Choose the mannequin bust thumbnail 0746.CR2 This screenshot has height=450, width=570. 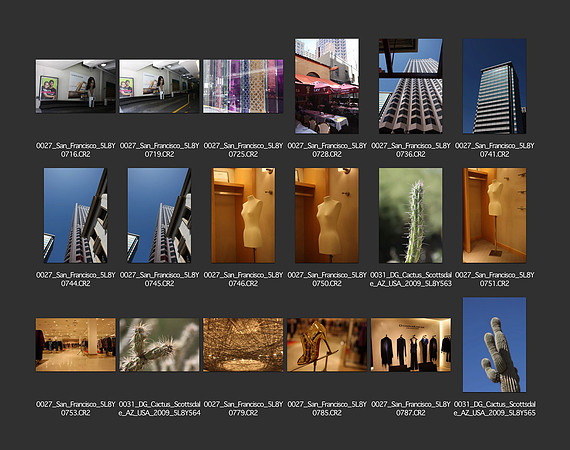243,215
